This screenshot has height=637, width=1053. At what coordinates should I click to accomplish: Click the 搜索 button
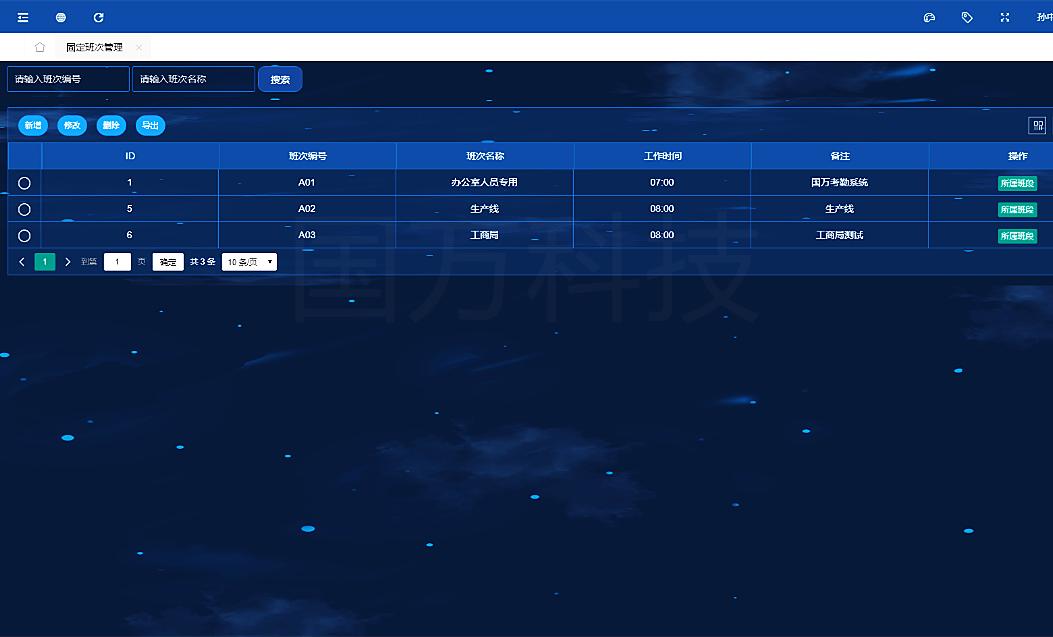pyautogui.click(x=280, y=79)
